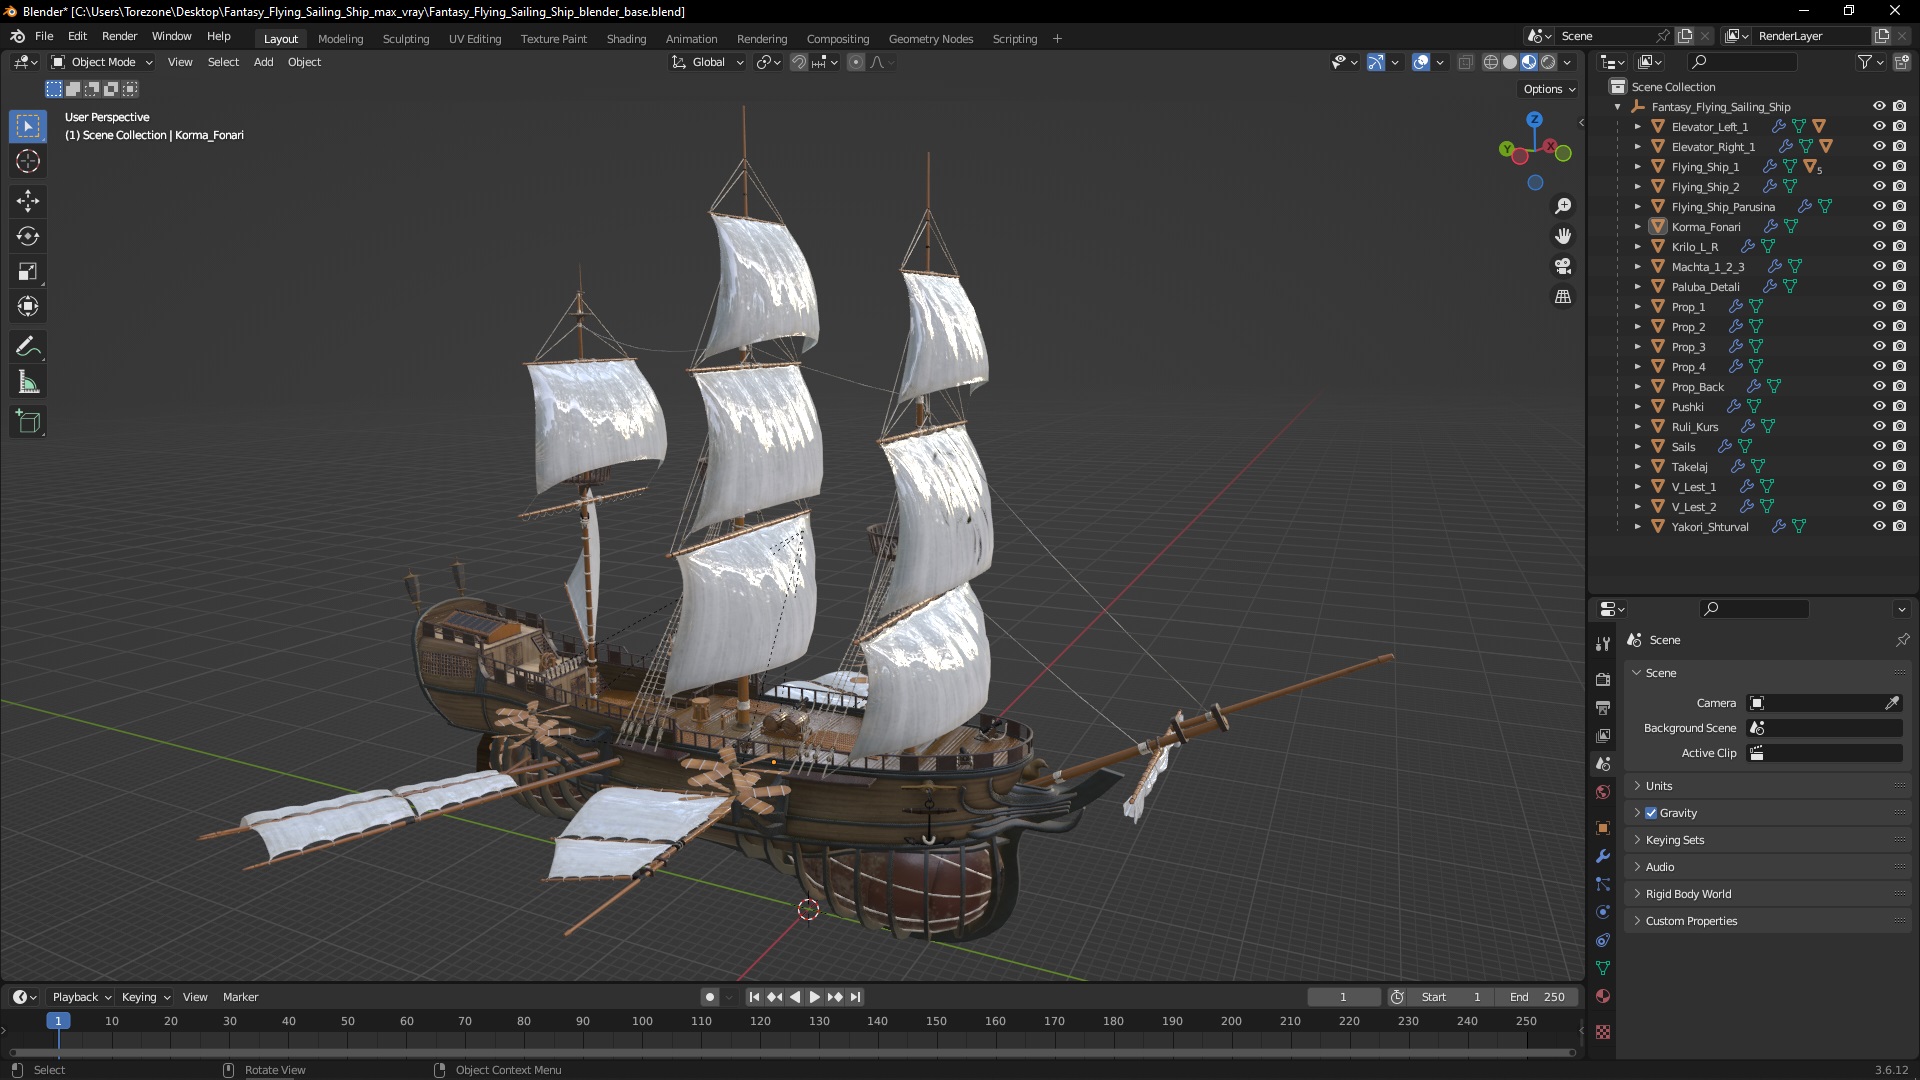Click the current frame number field
This screenshot has height=1080, width=1920.
1343,997
